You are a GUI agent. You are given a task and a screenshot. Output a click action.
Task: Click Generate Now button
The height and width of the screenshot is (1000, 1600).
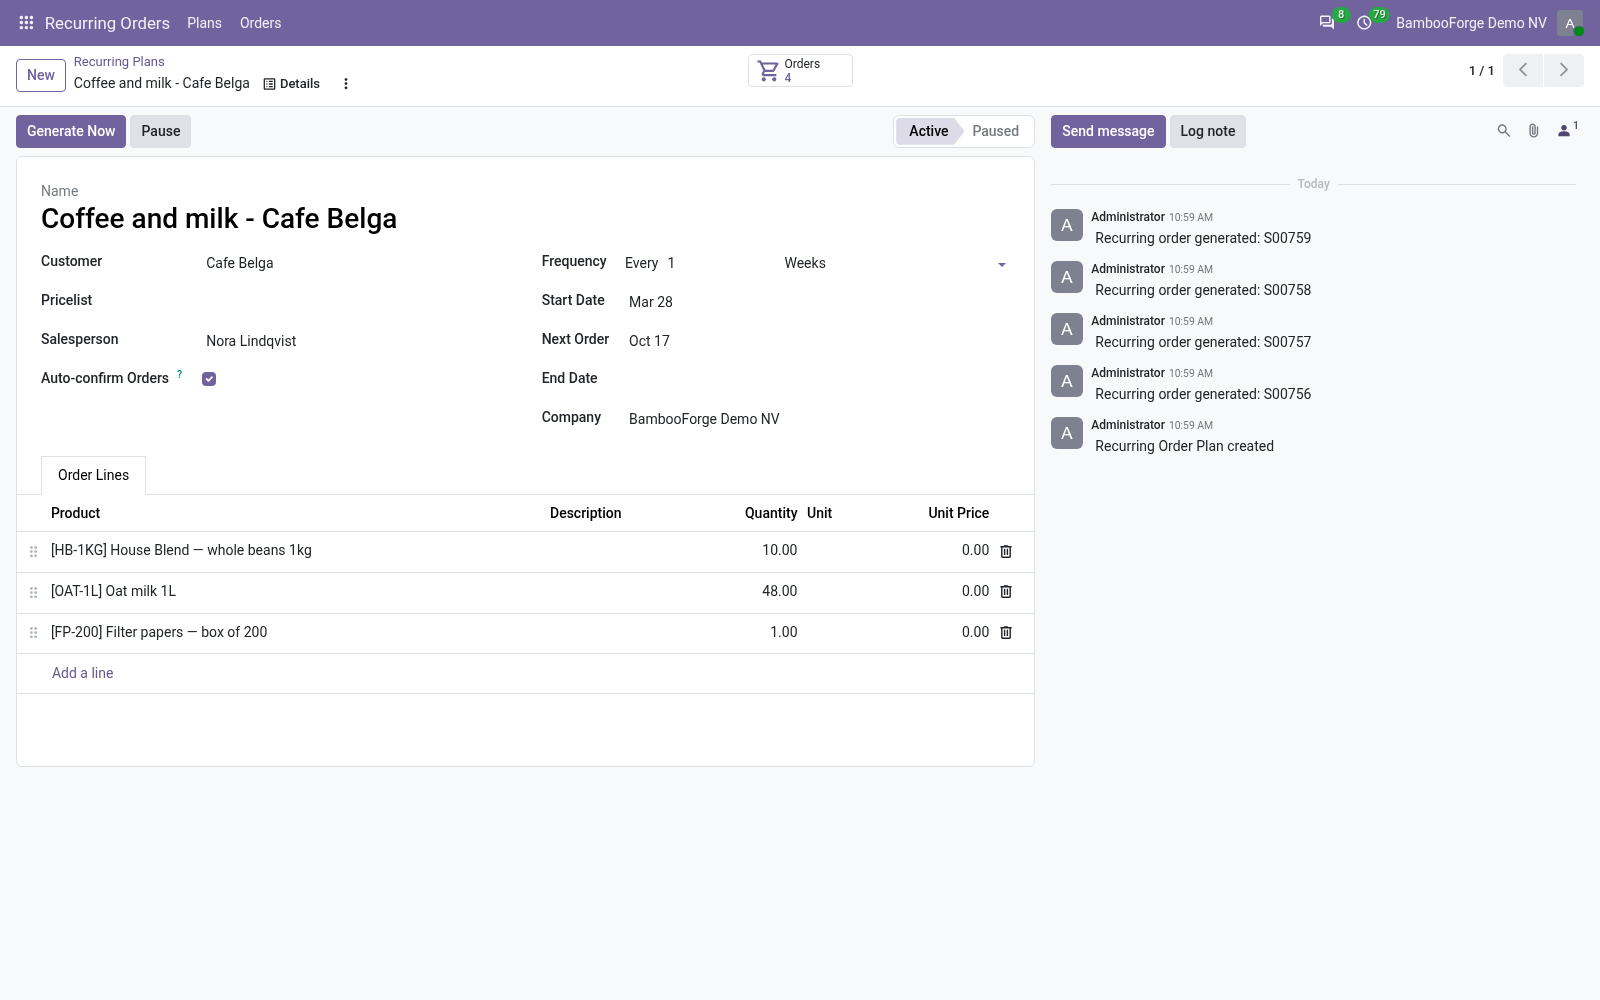tap(71, 131)
